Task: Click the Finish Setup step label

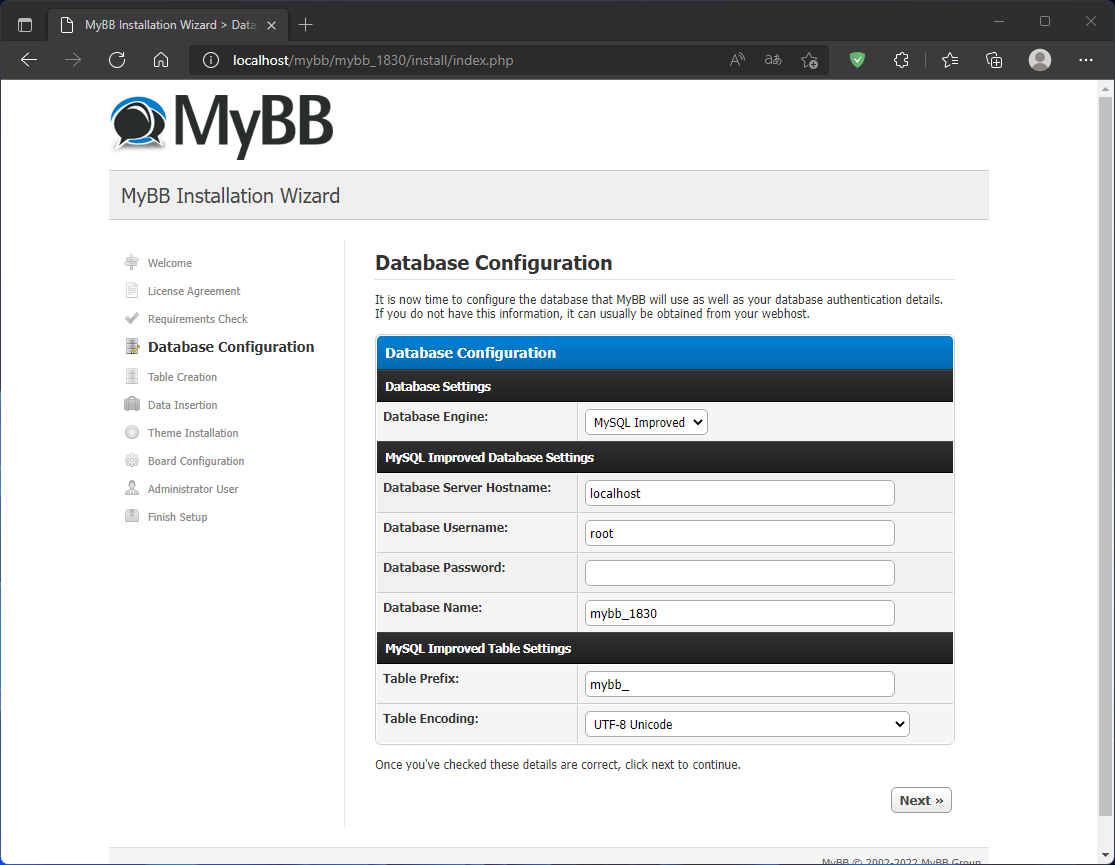Action: [x=178, y=517]
